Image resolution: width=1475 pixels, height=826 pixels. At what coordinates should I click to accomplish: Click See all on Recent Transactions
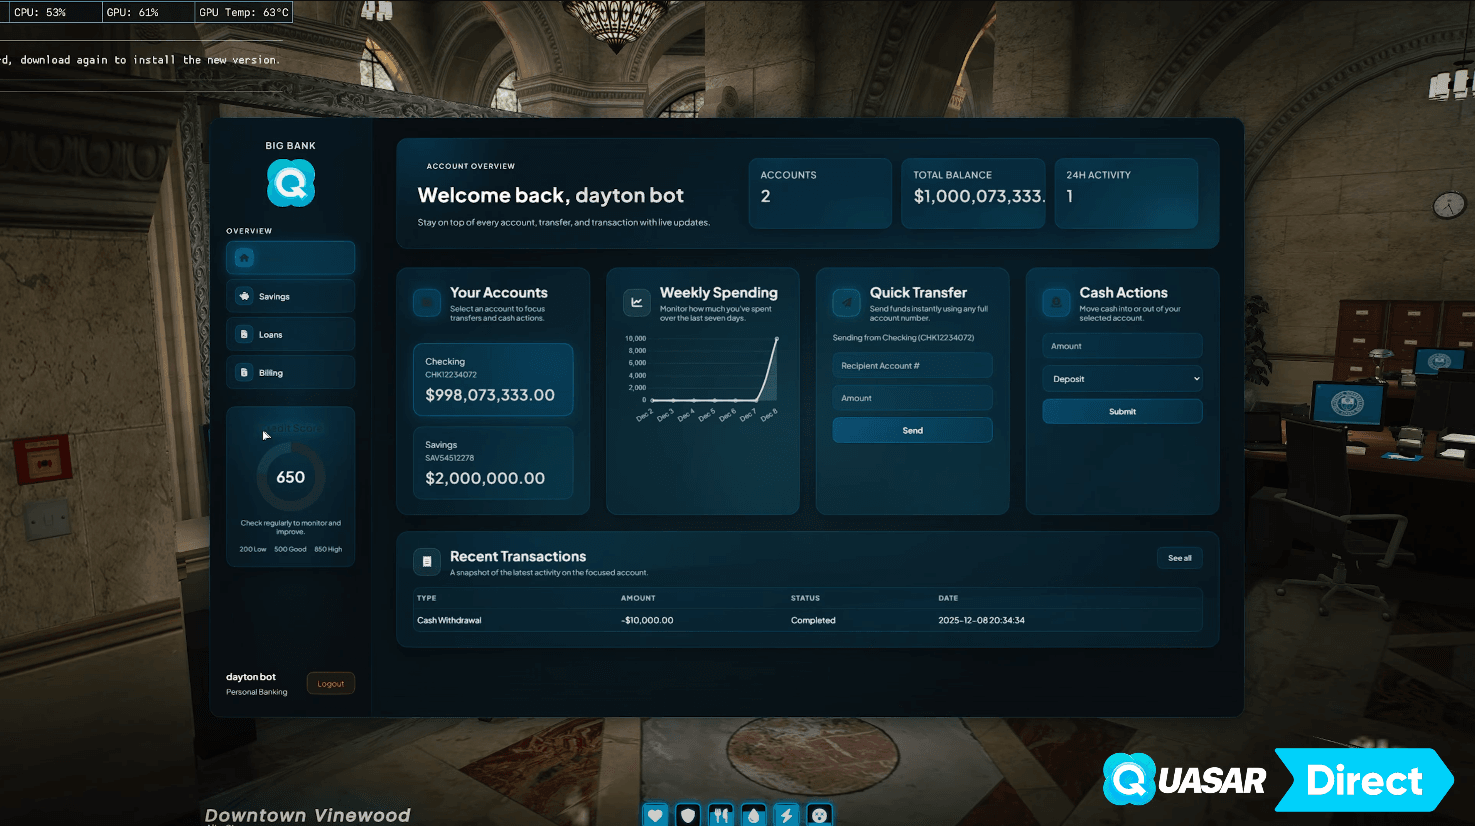click(x=1179, y=557)
